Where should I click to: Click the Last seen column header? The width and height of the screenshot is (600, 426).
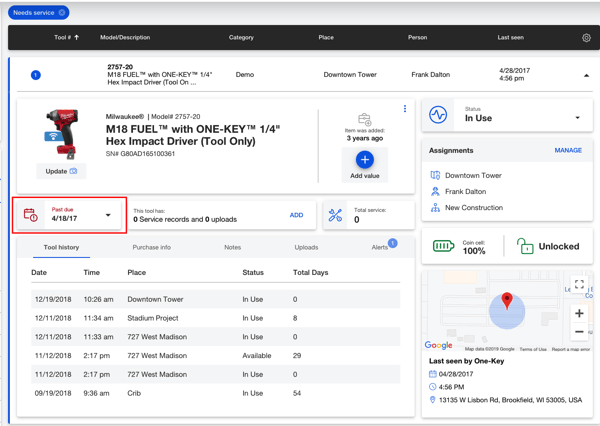510,37
